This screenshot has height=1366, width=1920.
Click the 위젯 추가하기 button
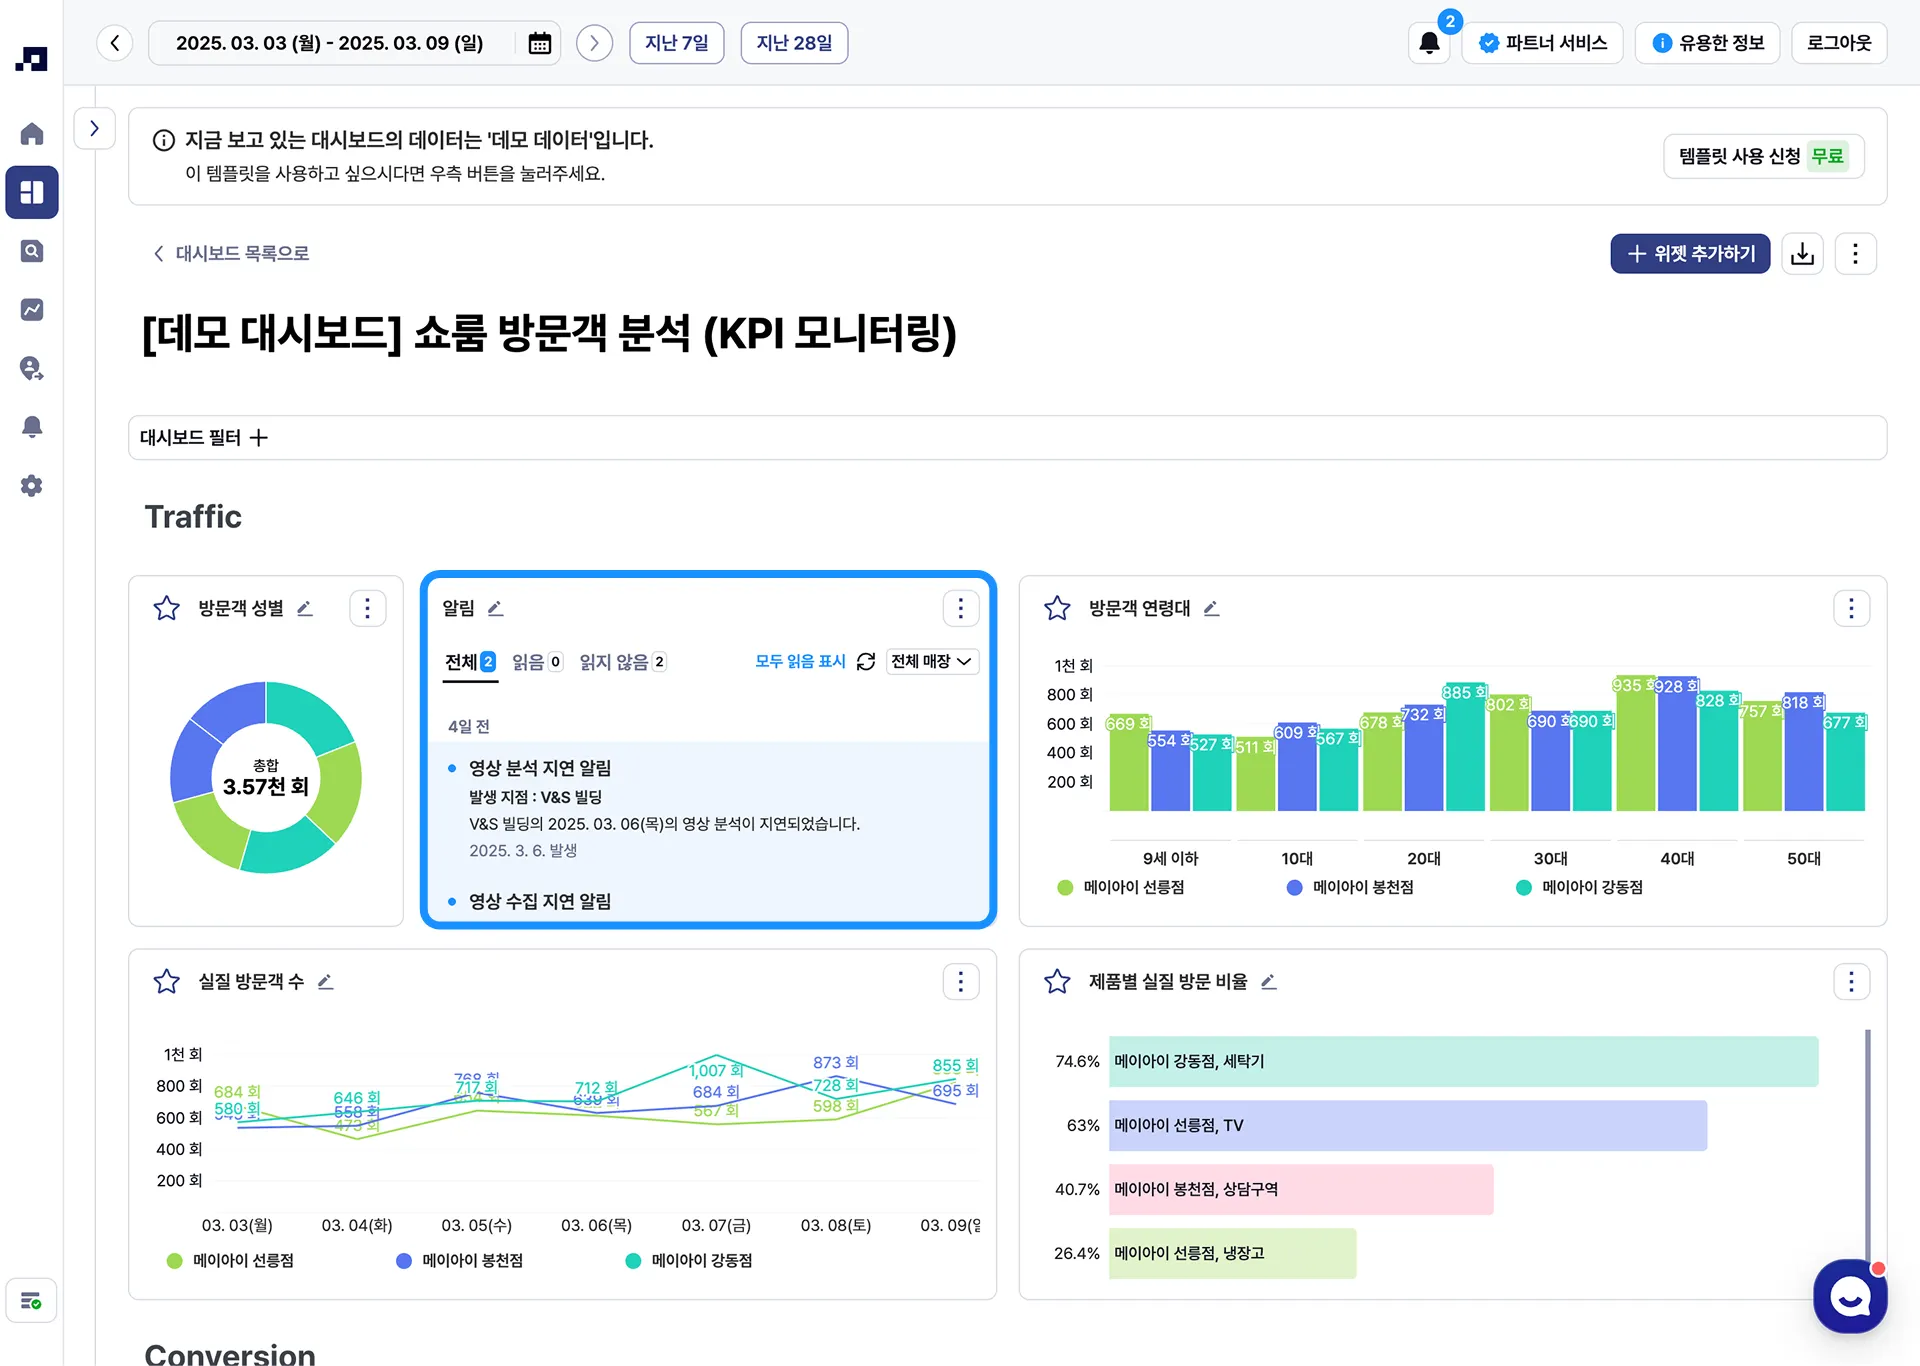coord(1689,254)
